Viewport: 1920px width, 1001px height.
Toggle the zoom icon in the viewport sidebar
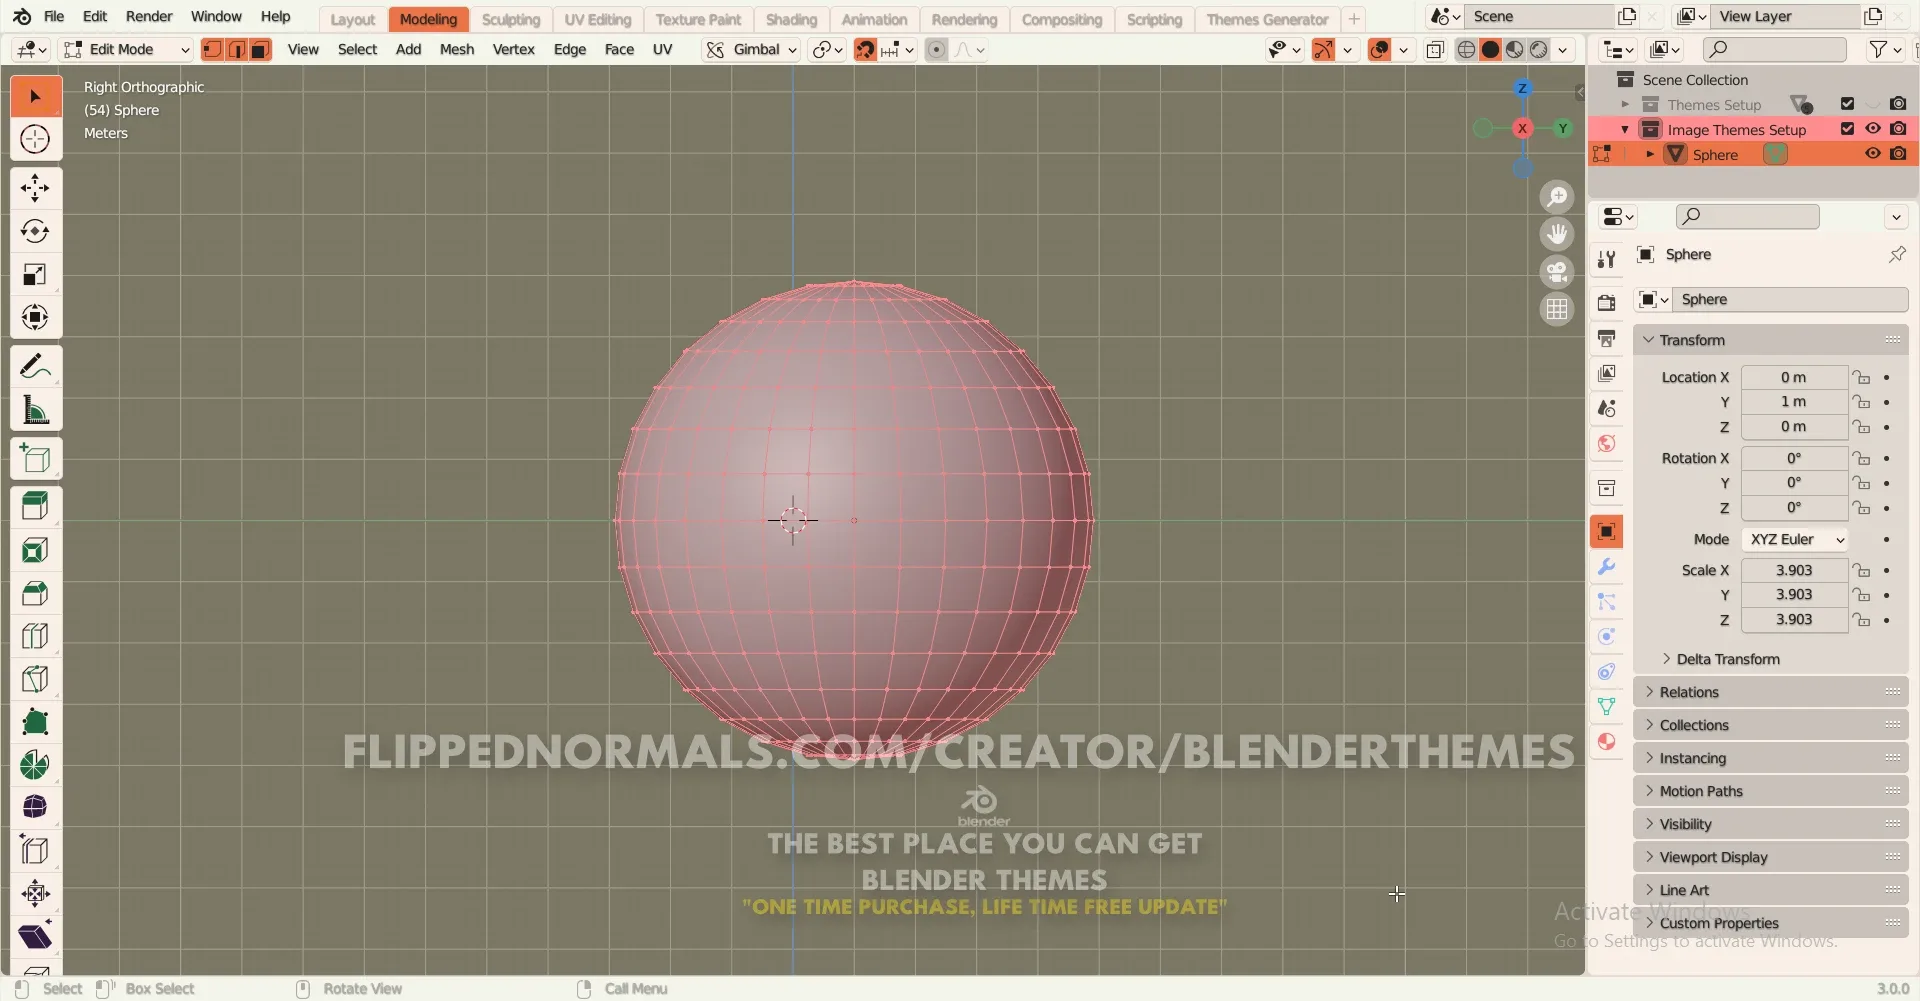click(x=1557, y=196)
